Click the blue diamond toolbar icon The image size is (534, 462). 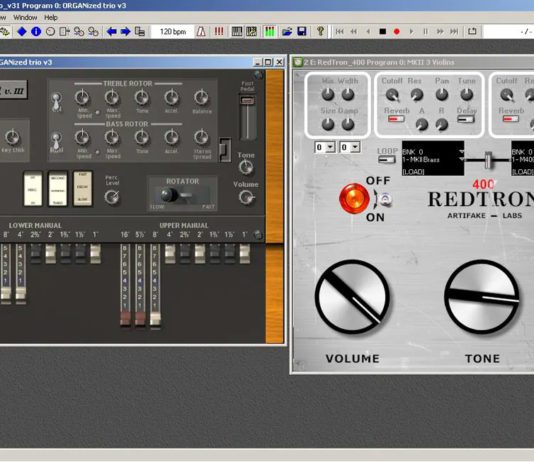point(22,32)
